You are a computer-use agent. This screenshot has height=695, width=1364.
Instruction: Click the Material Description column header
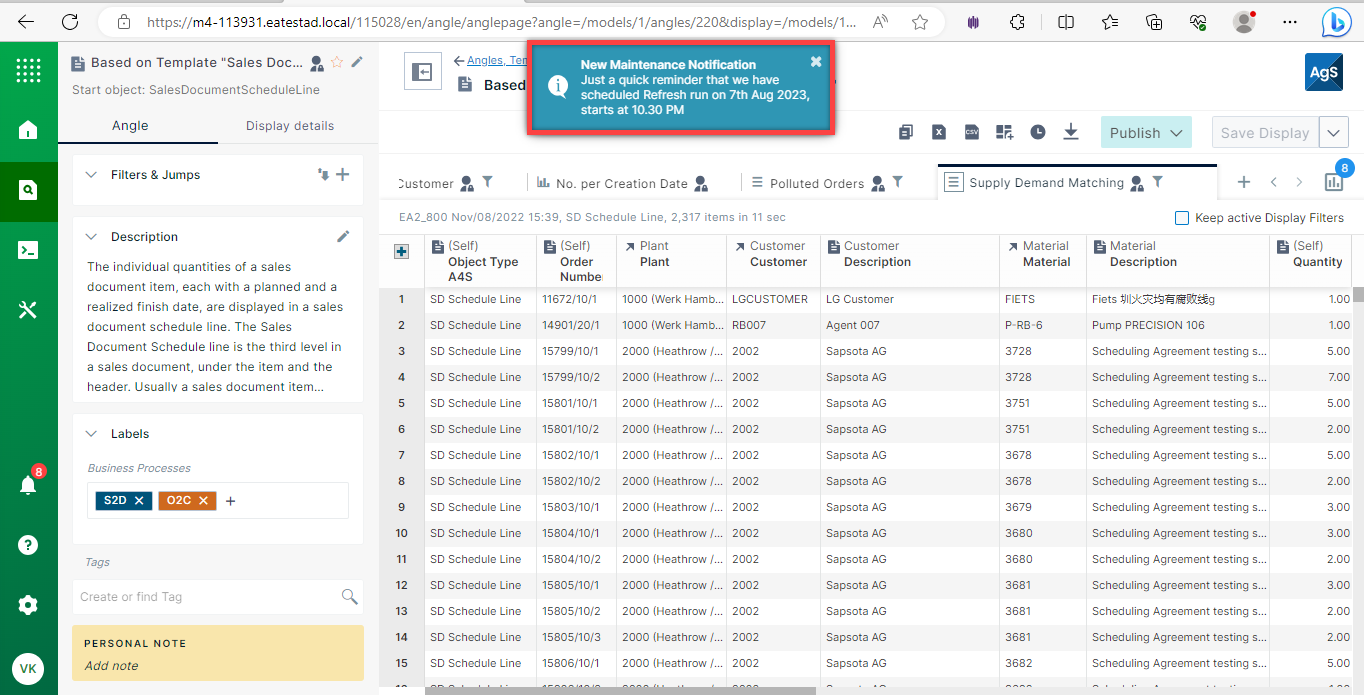pos(1178,262)
